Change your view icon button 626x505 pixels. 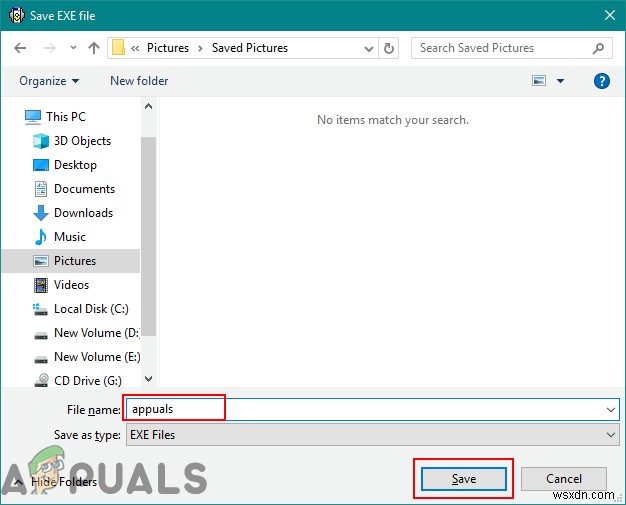click(x=539, y=81)
